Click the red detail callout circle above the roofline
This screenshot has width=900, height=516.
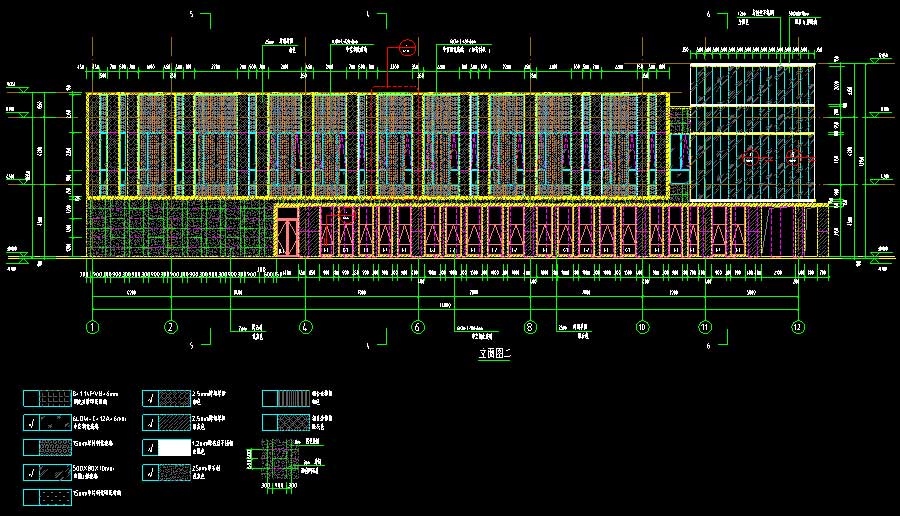click(x=407, y=47)
